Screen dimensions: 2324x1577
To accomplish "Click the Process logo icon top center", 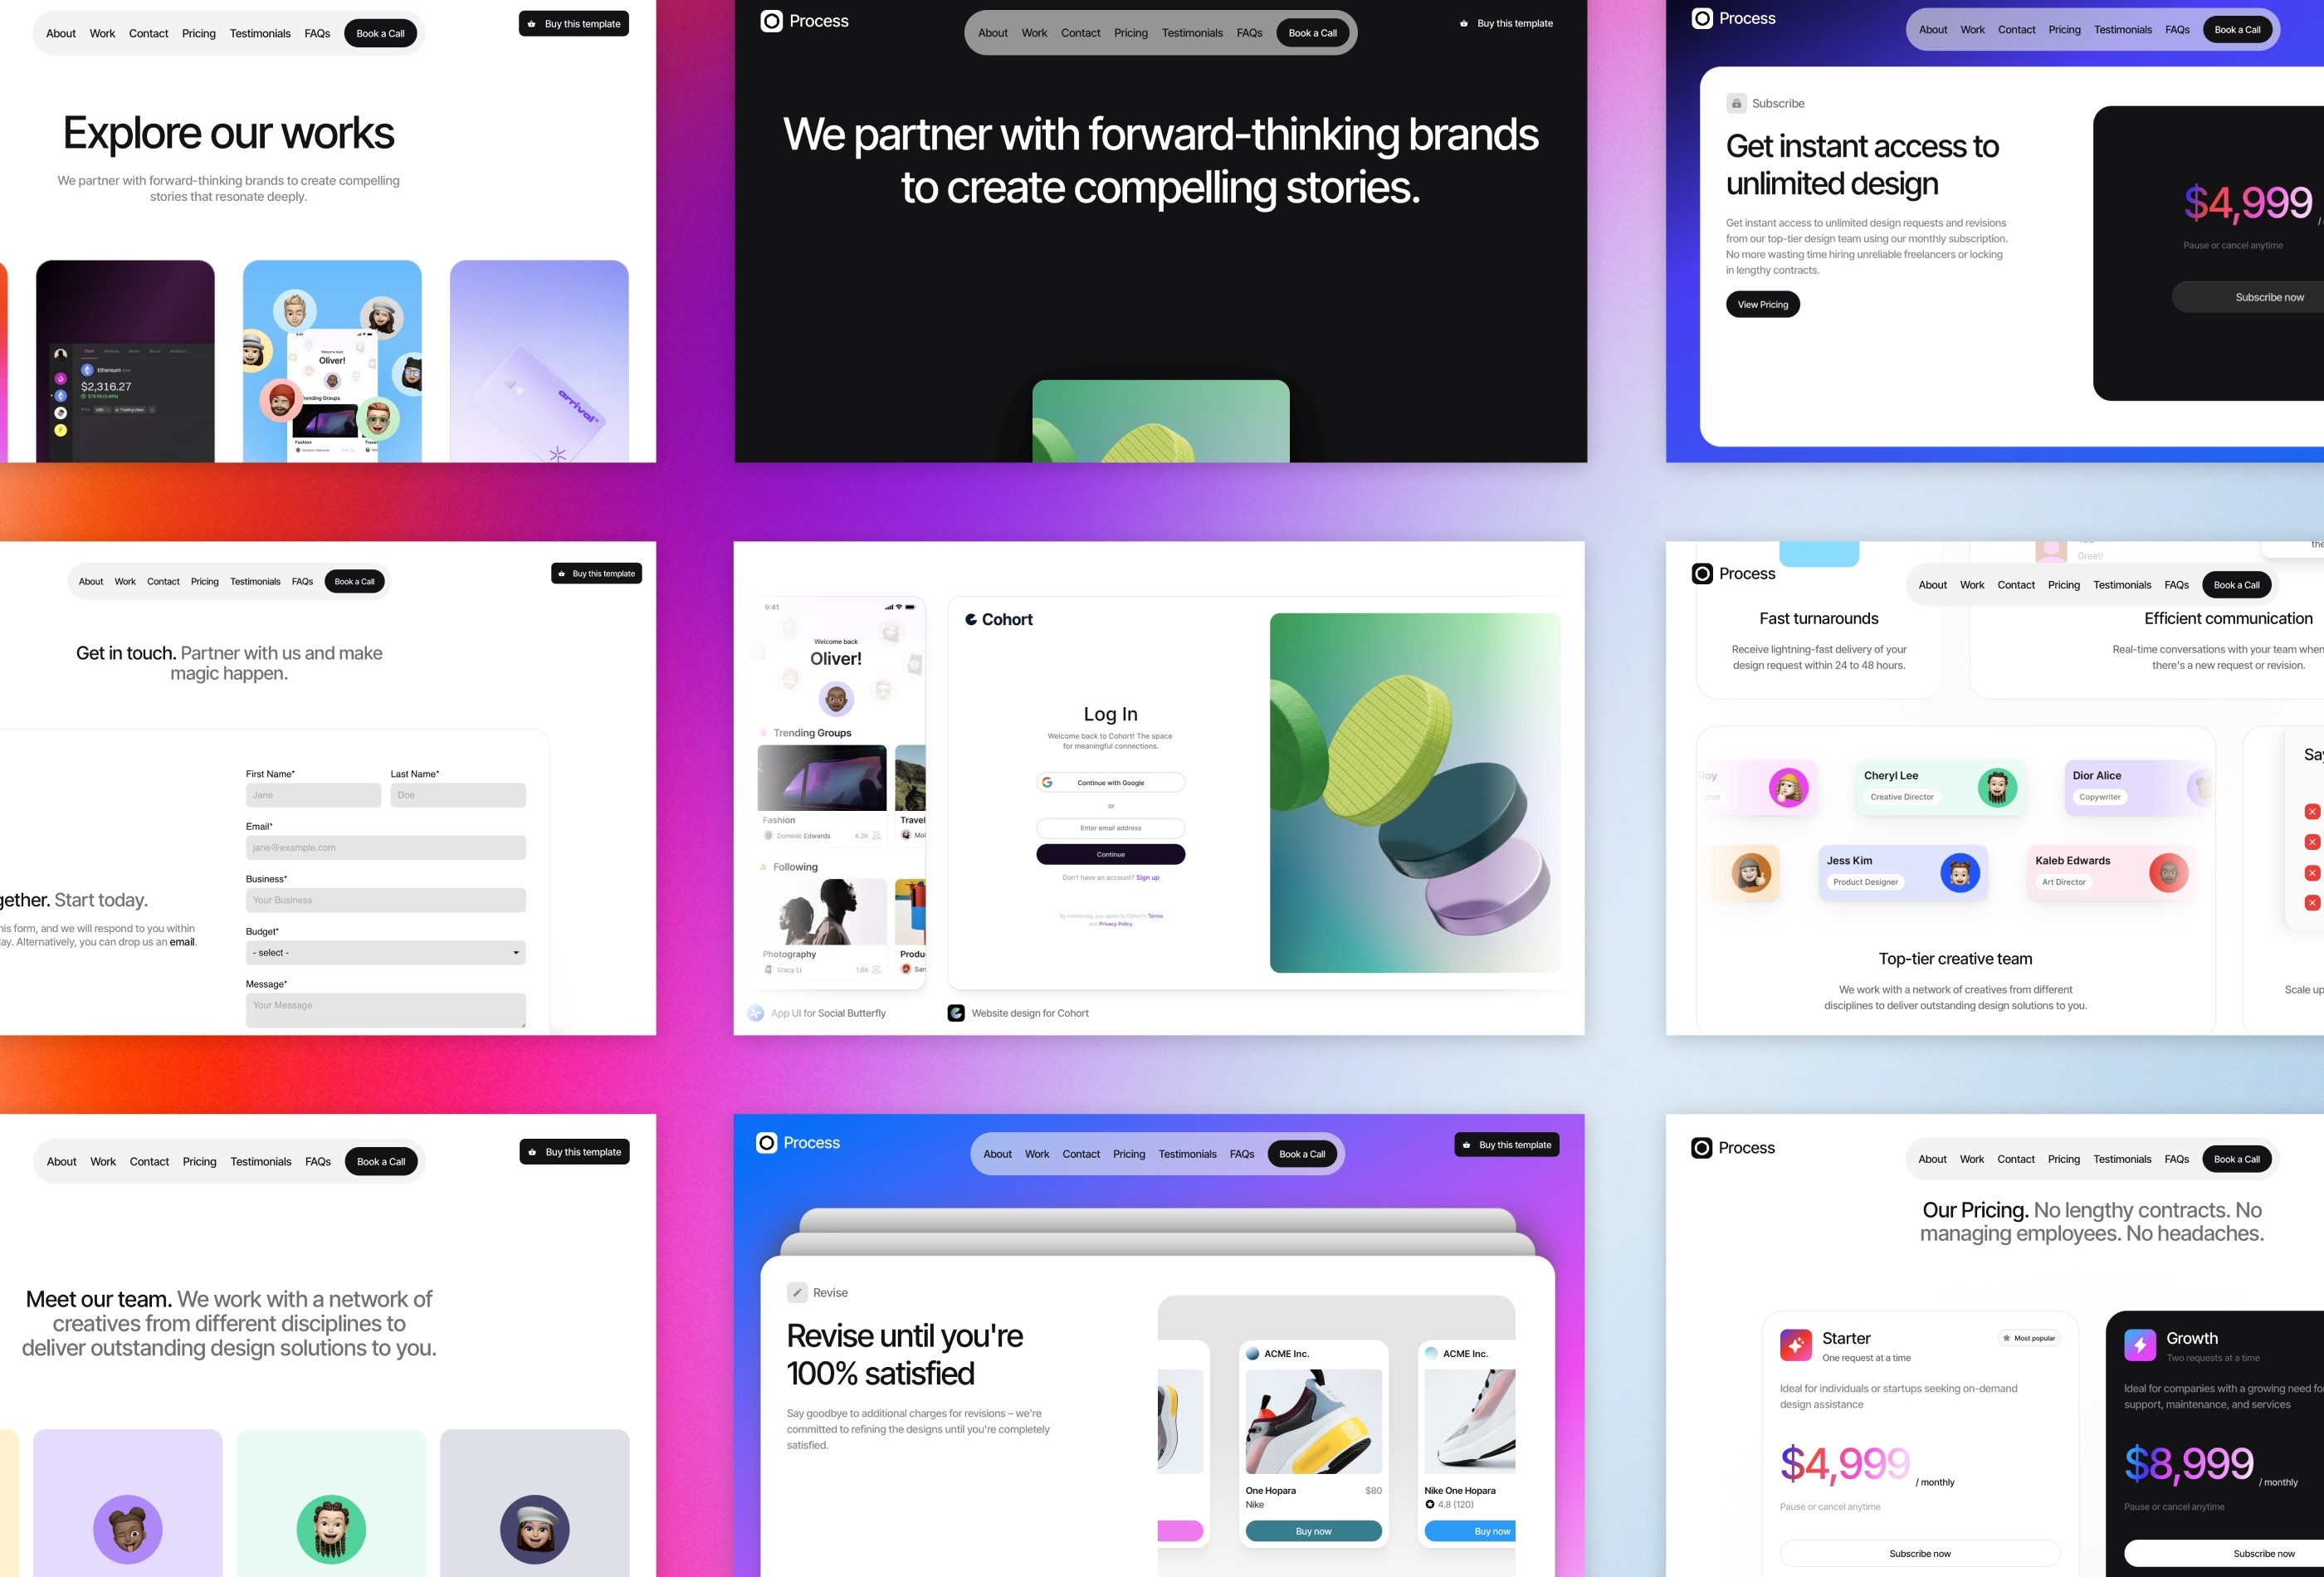I will pyautogui.click(x=770, y=19).
